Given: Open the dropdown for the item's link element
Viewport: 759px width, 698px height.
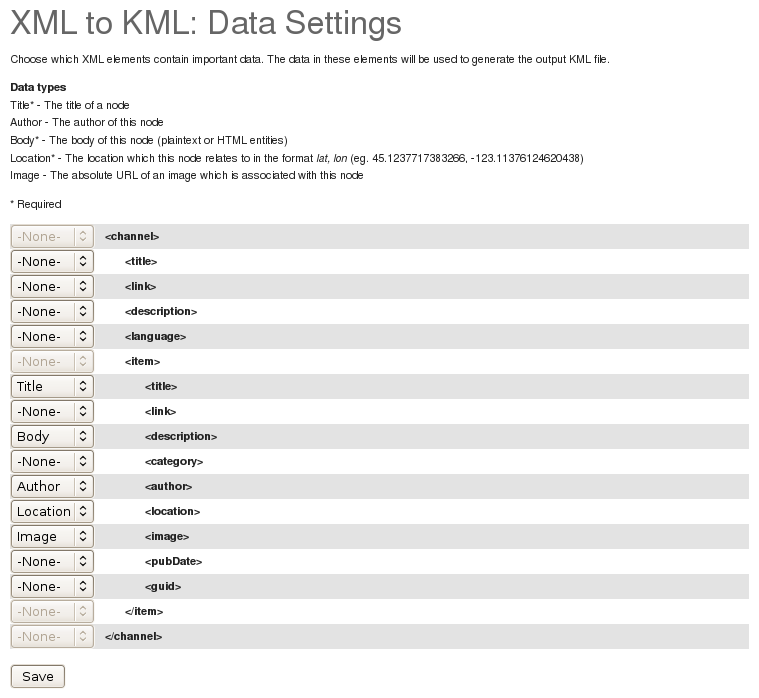Looking at the screenshot, I should (52, 411).
